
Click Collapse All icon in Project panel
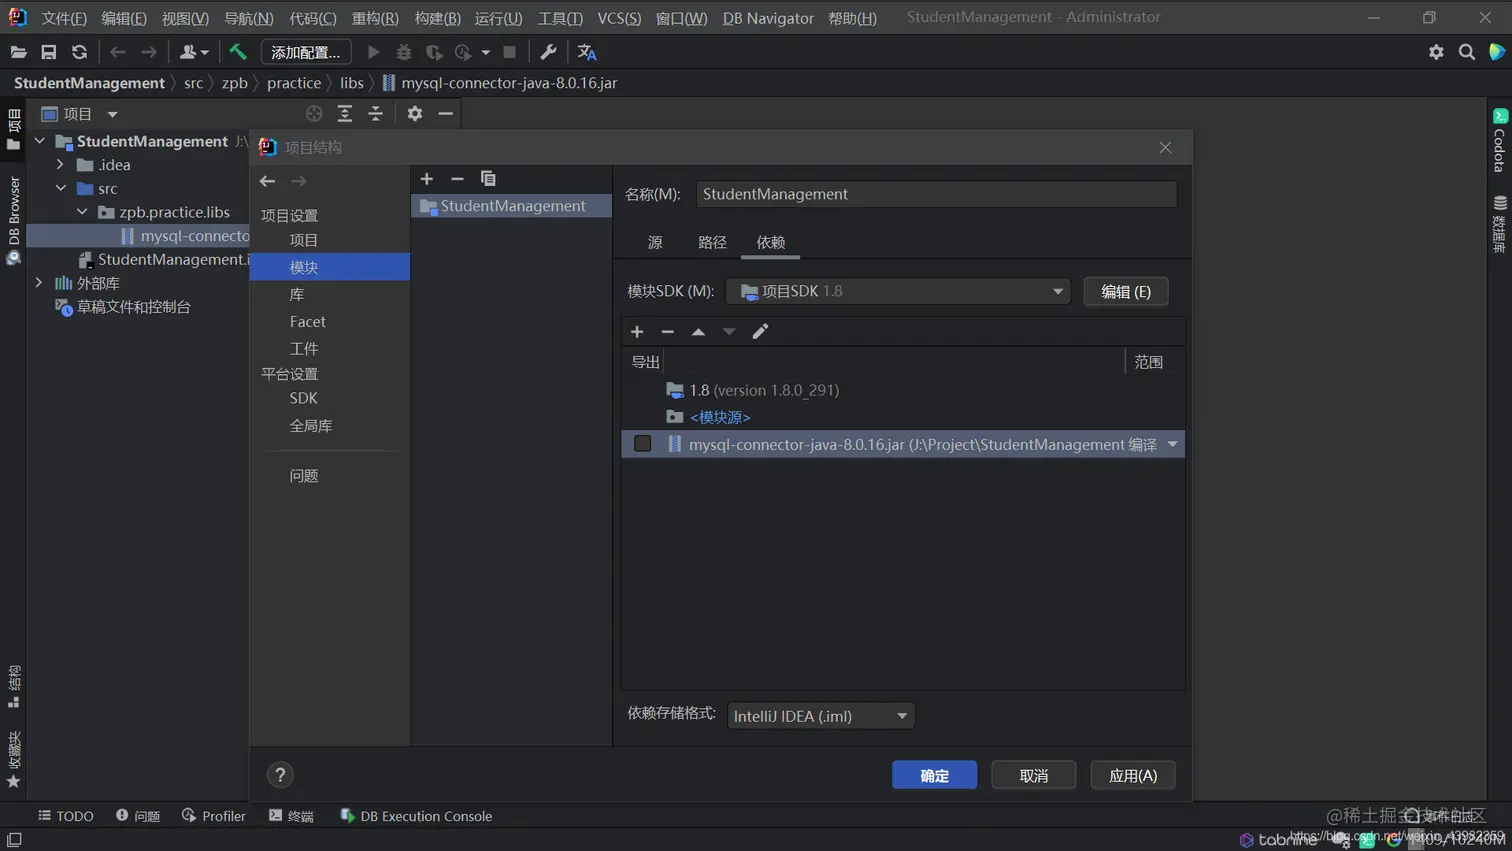tap(376, 114)
